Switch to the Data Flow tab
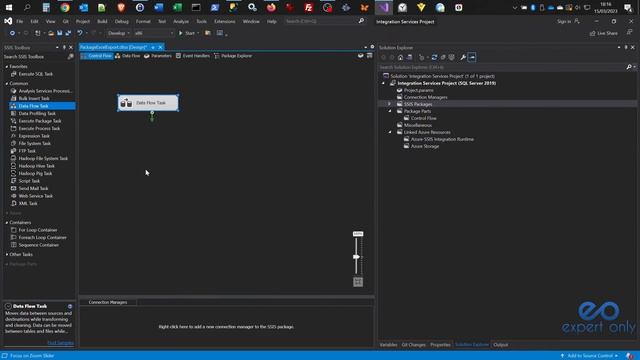The image size is (640, 360). coord(127,56)
